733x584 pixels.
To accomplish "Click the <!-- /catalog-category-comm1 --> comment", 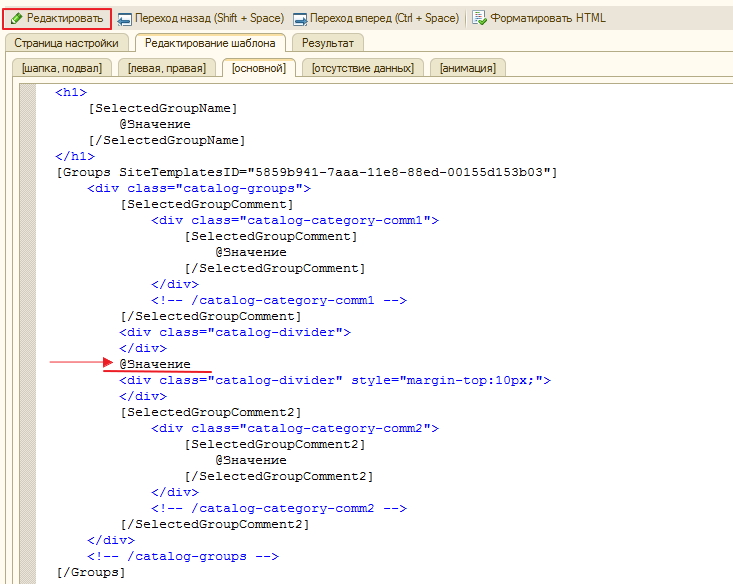I will 279,300.
